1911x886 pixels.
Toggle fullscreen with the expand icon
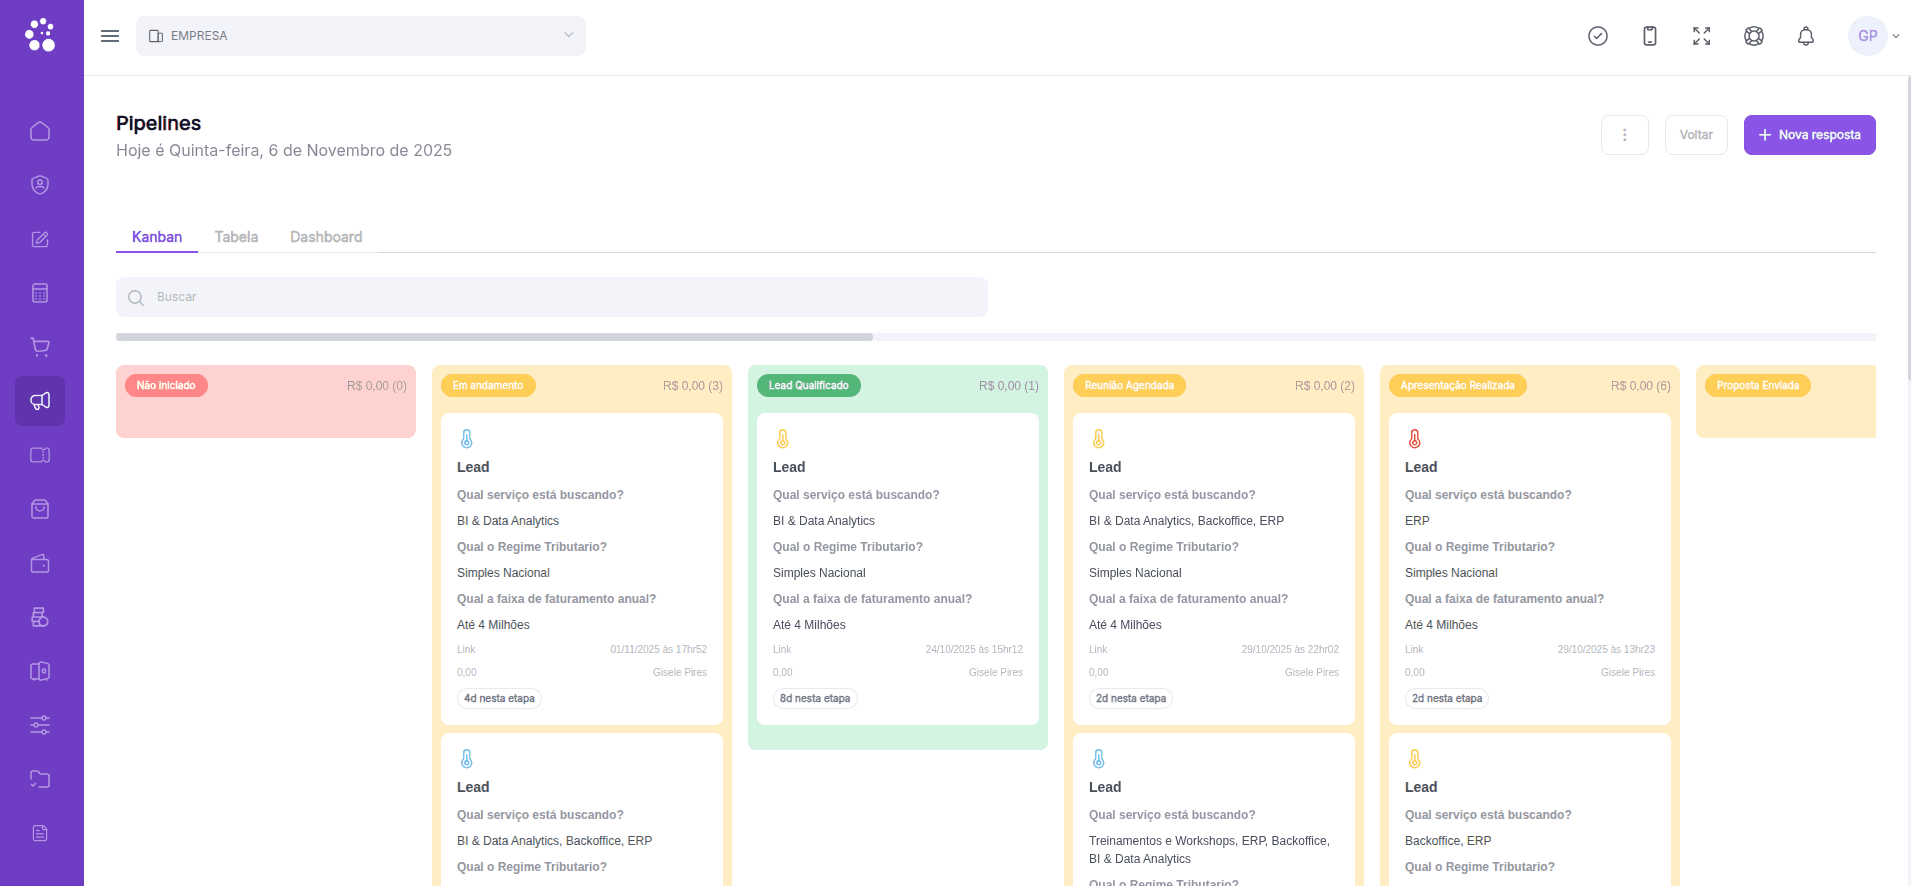click(x=1702, y=36)
